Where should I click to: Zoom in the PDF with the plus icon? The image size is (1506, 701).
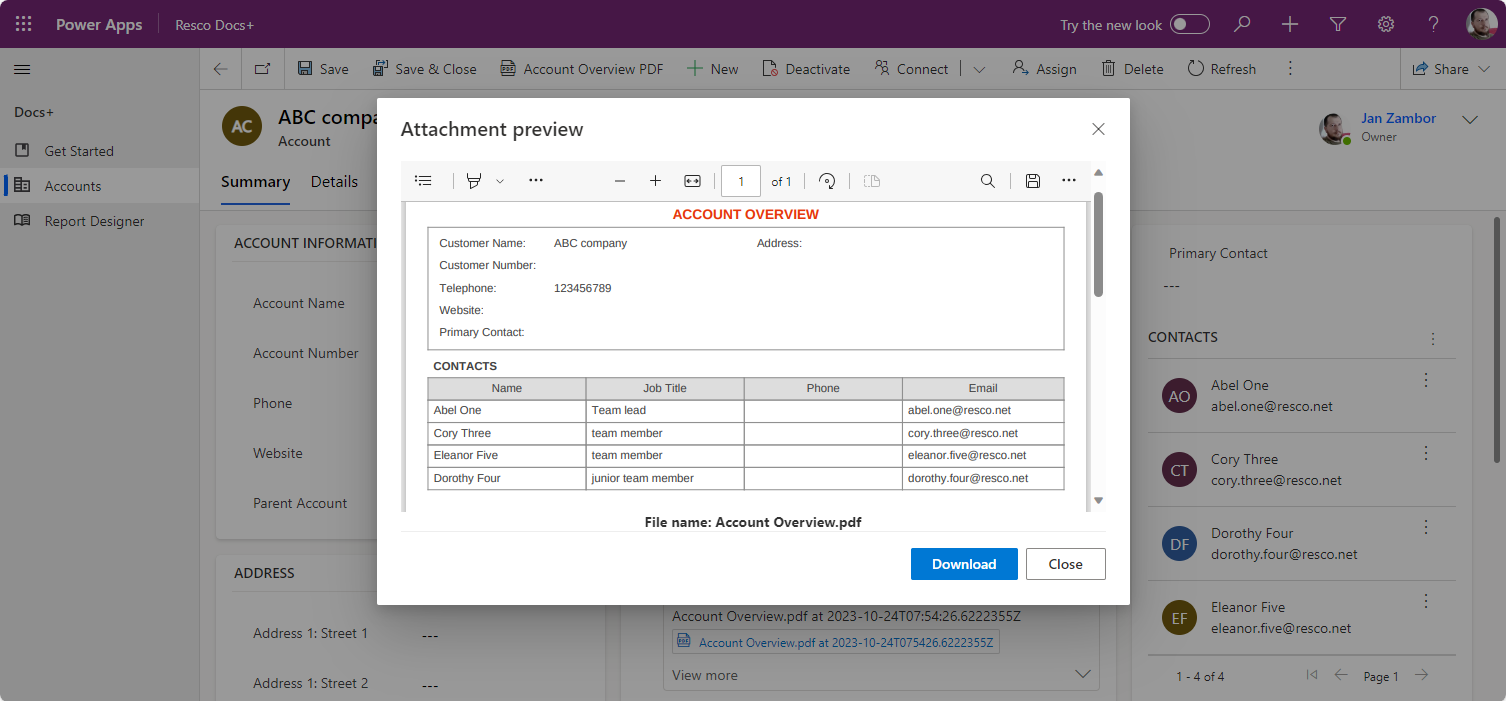point(656,181)
